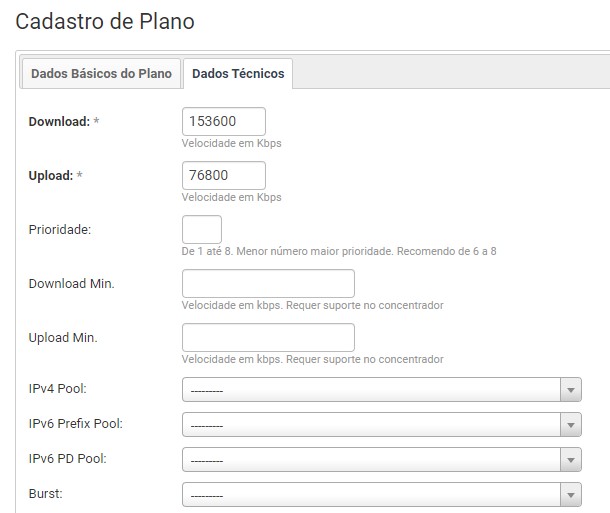Click the "Upload Min." text label
The image size is (610, 513).
[x=63, y=338]
